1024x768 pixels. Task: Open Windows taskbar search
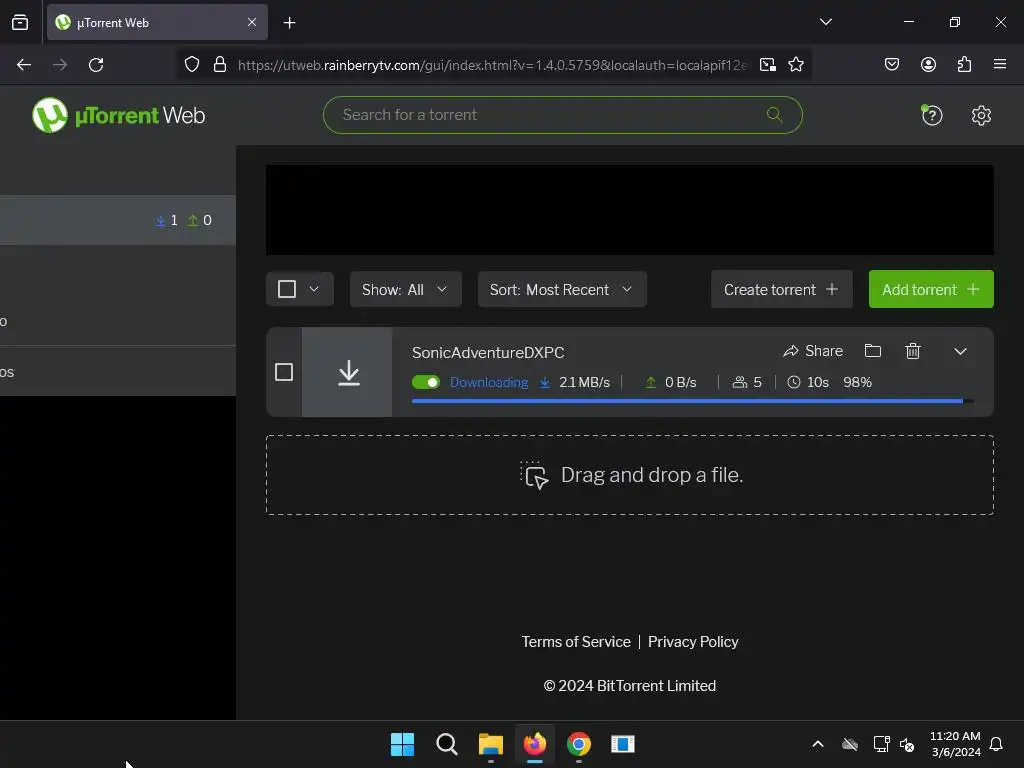pyautogui.click(x=447, y=744)
